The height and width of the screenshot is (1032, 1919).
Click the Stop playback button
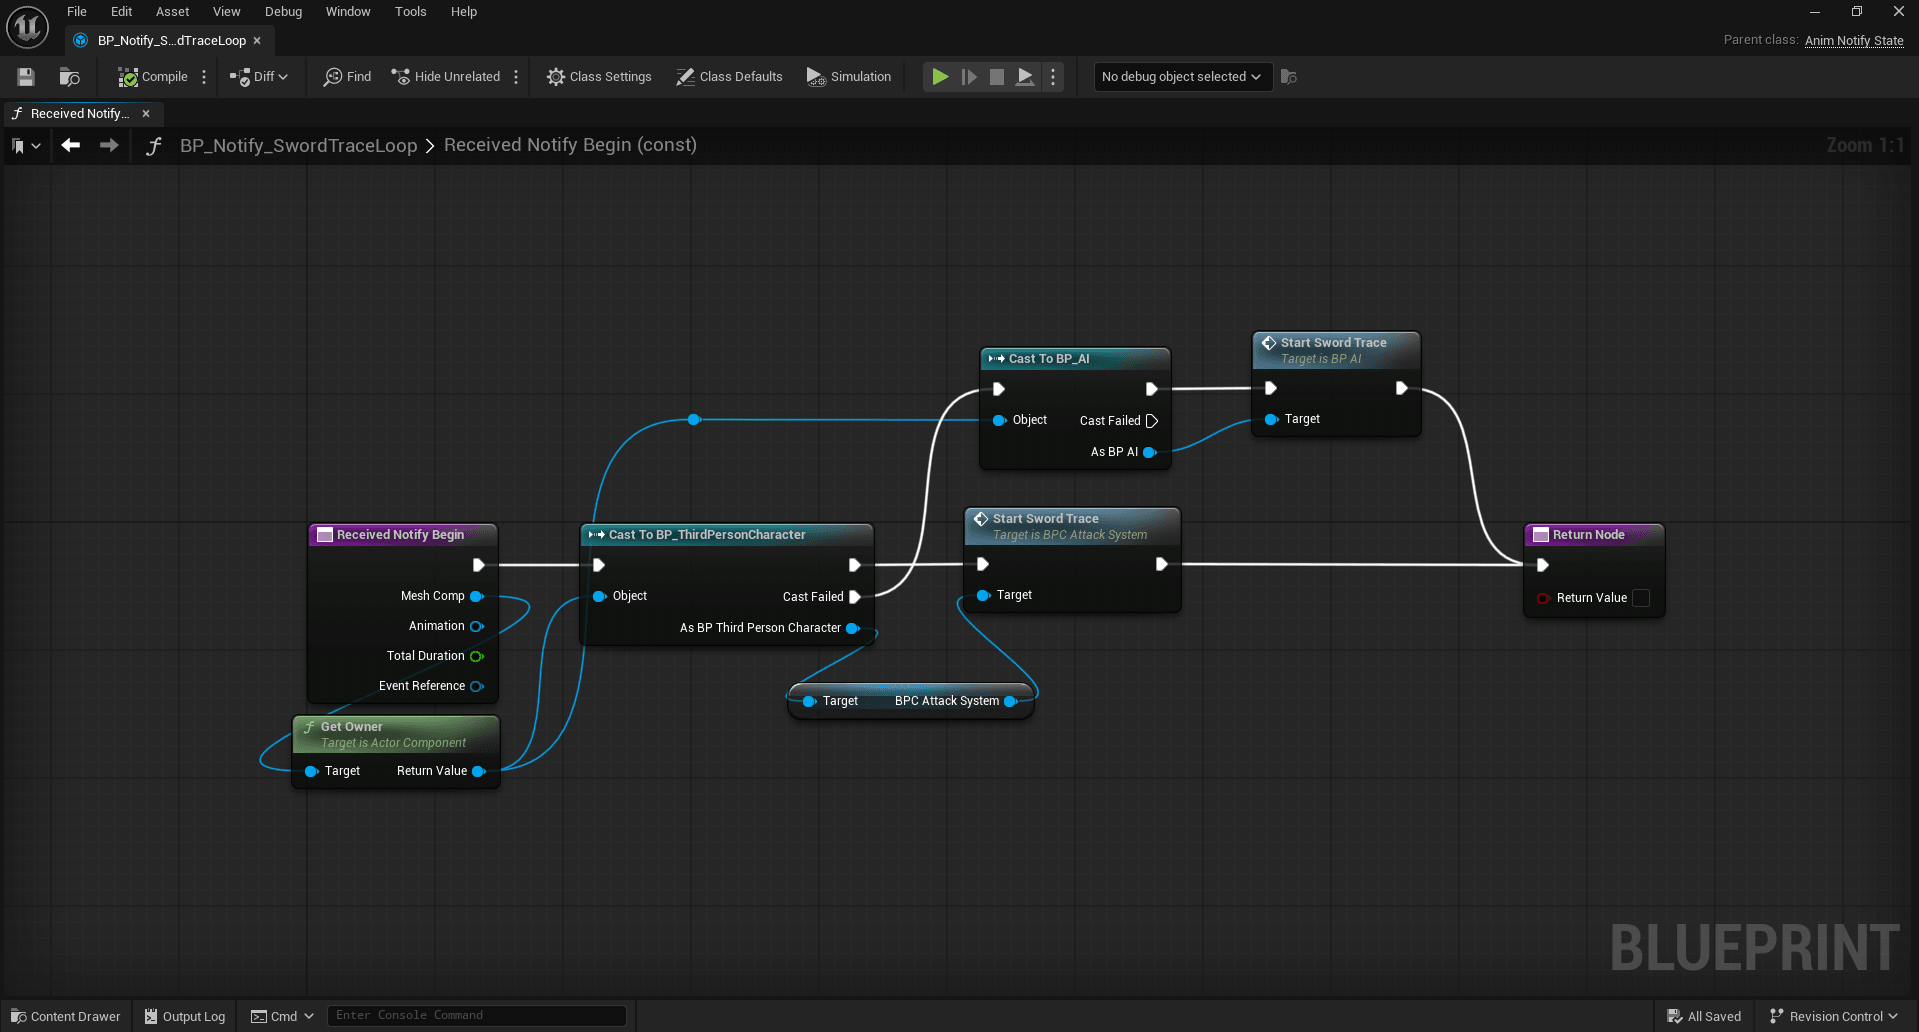[x=997, y=77]
